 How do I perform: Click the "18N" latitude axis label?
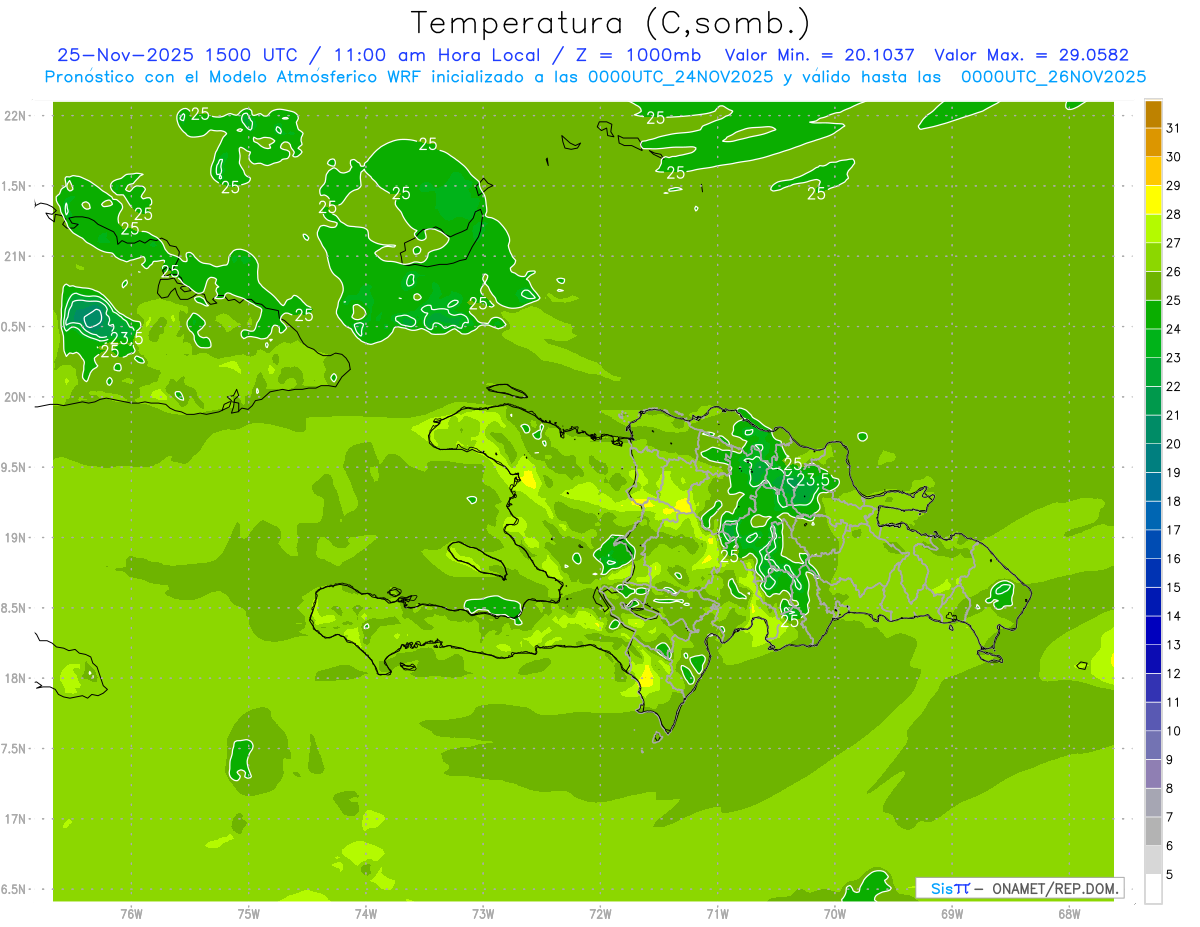tap(15, 678)
